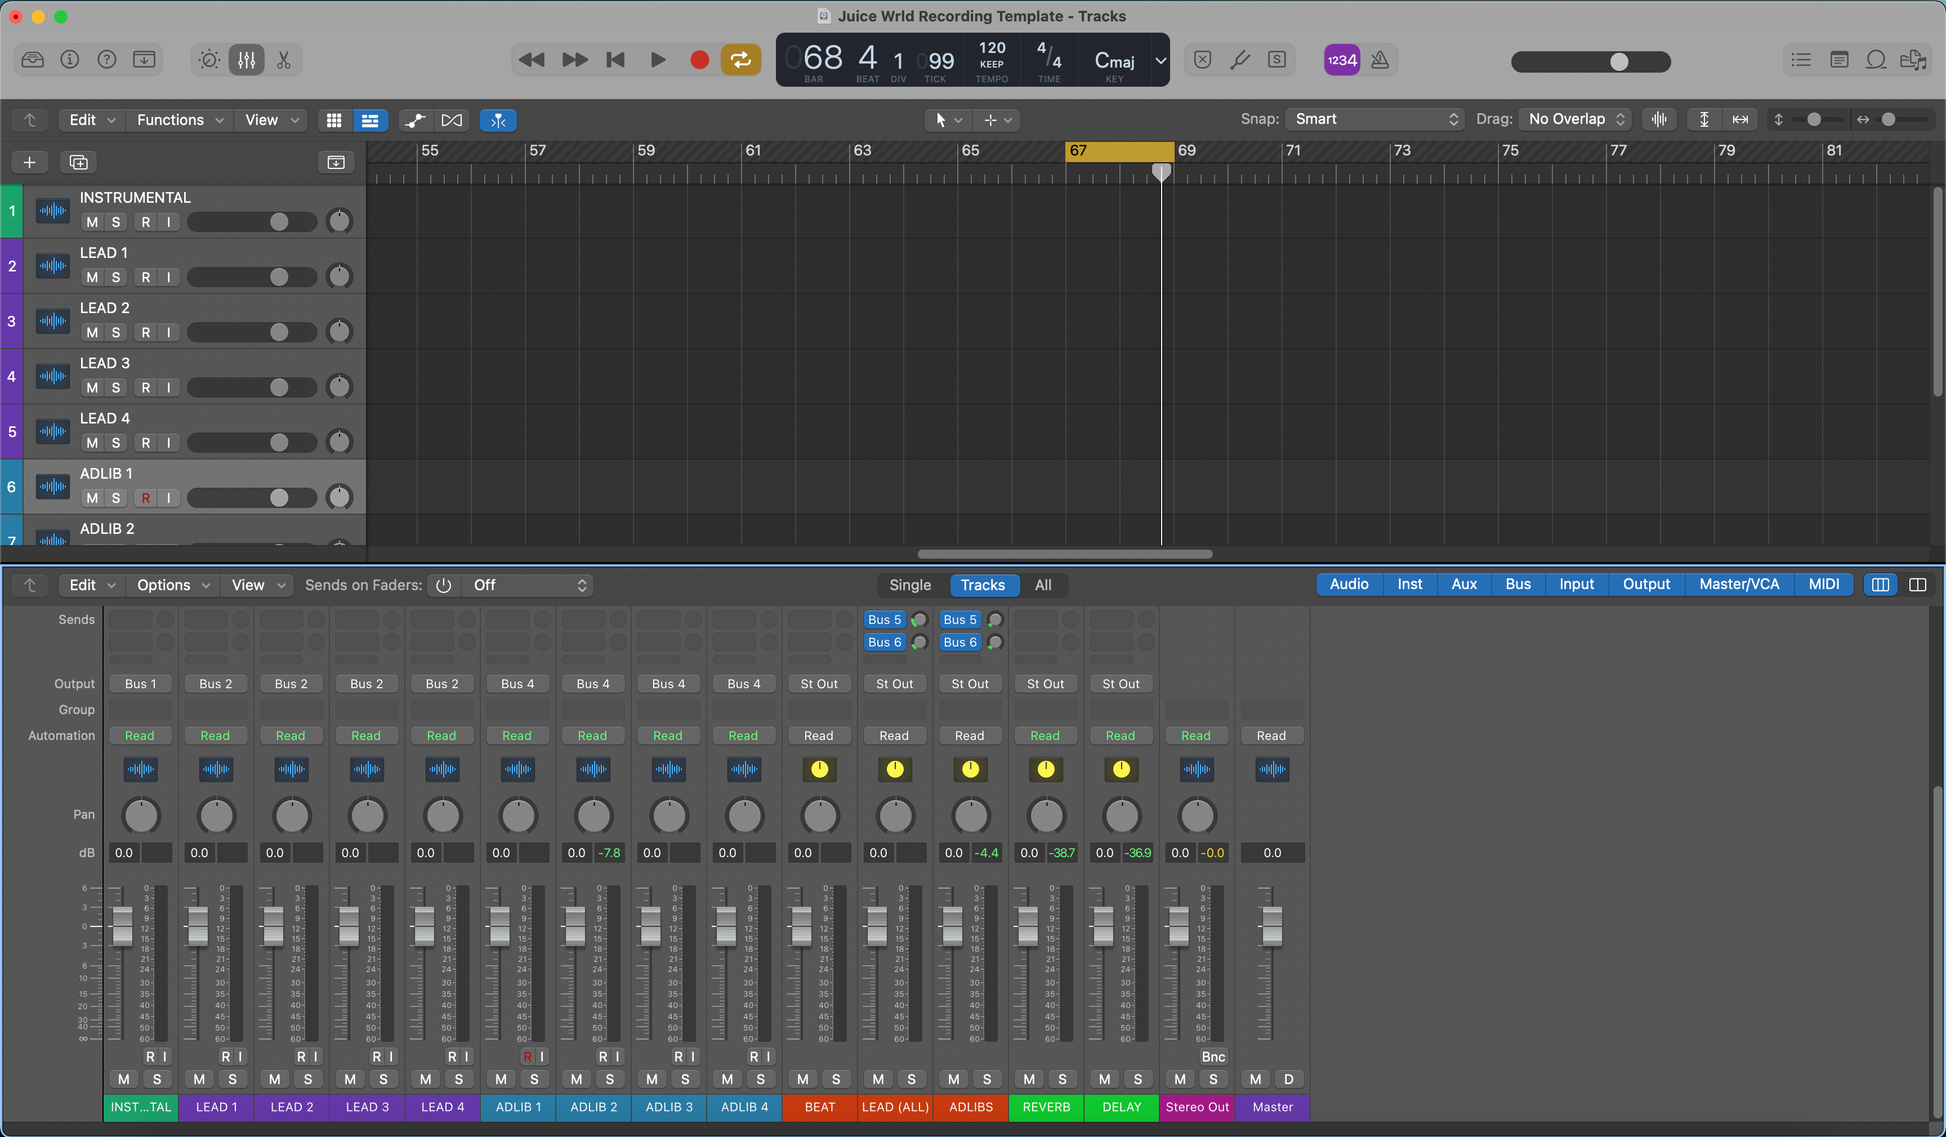
Task: Click the Bnc button on Stereo Out
Action: pos(1212,1057)
